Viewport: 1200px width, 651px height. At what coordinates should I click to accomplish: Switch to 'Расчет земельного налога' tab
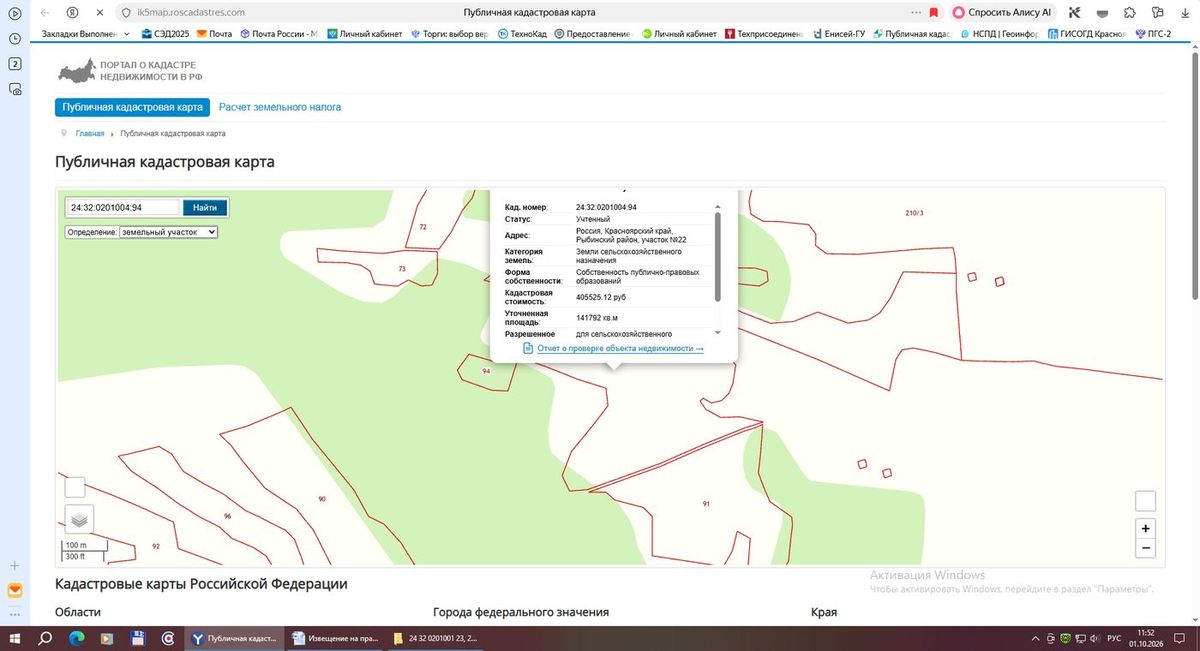pos(280,107)
